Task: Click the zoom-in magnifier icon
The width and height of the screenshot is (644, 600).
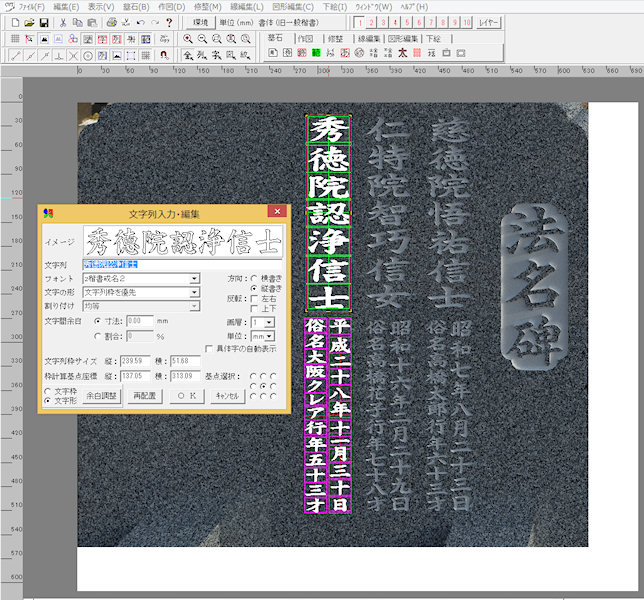Action: (x=187, y=38)
